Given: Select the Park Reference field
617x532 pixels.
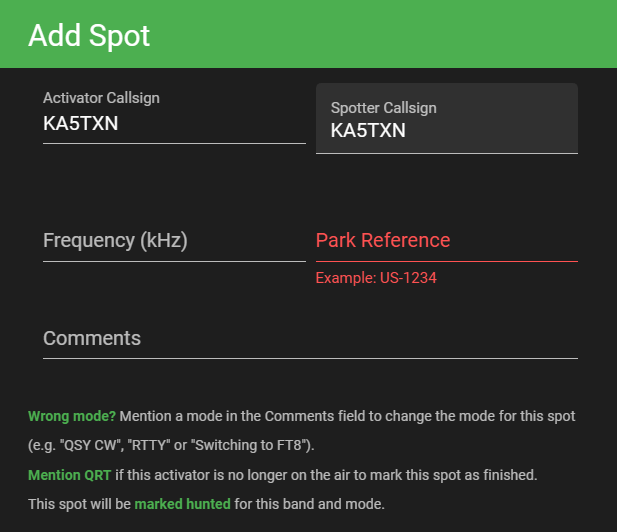Looking at the screenshot, I should pos(446,241).
